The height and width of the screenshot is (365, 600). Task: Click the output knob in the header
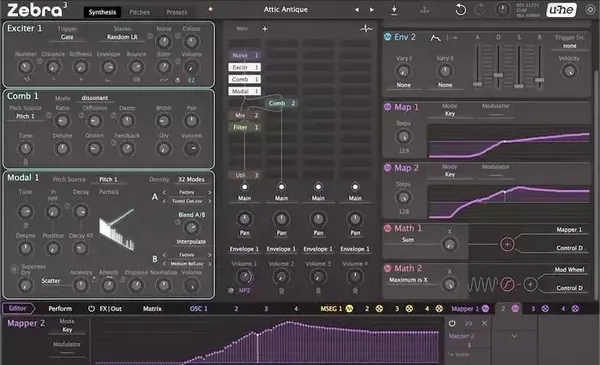point(503,10)
